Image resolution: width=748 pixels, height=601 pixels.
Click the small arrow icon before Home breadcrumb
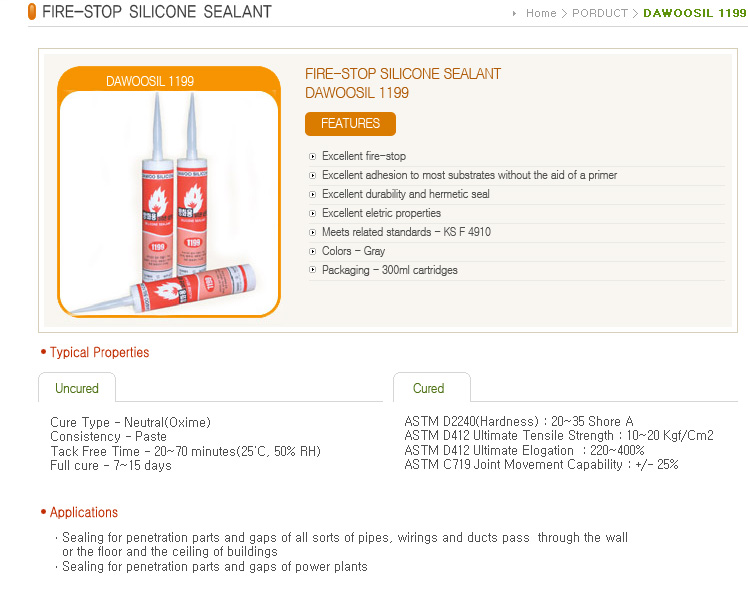[514, 13]
